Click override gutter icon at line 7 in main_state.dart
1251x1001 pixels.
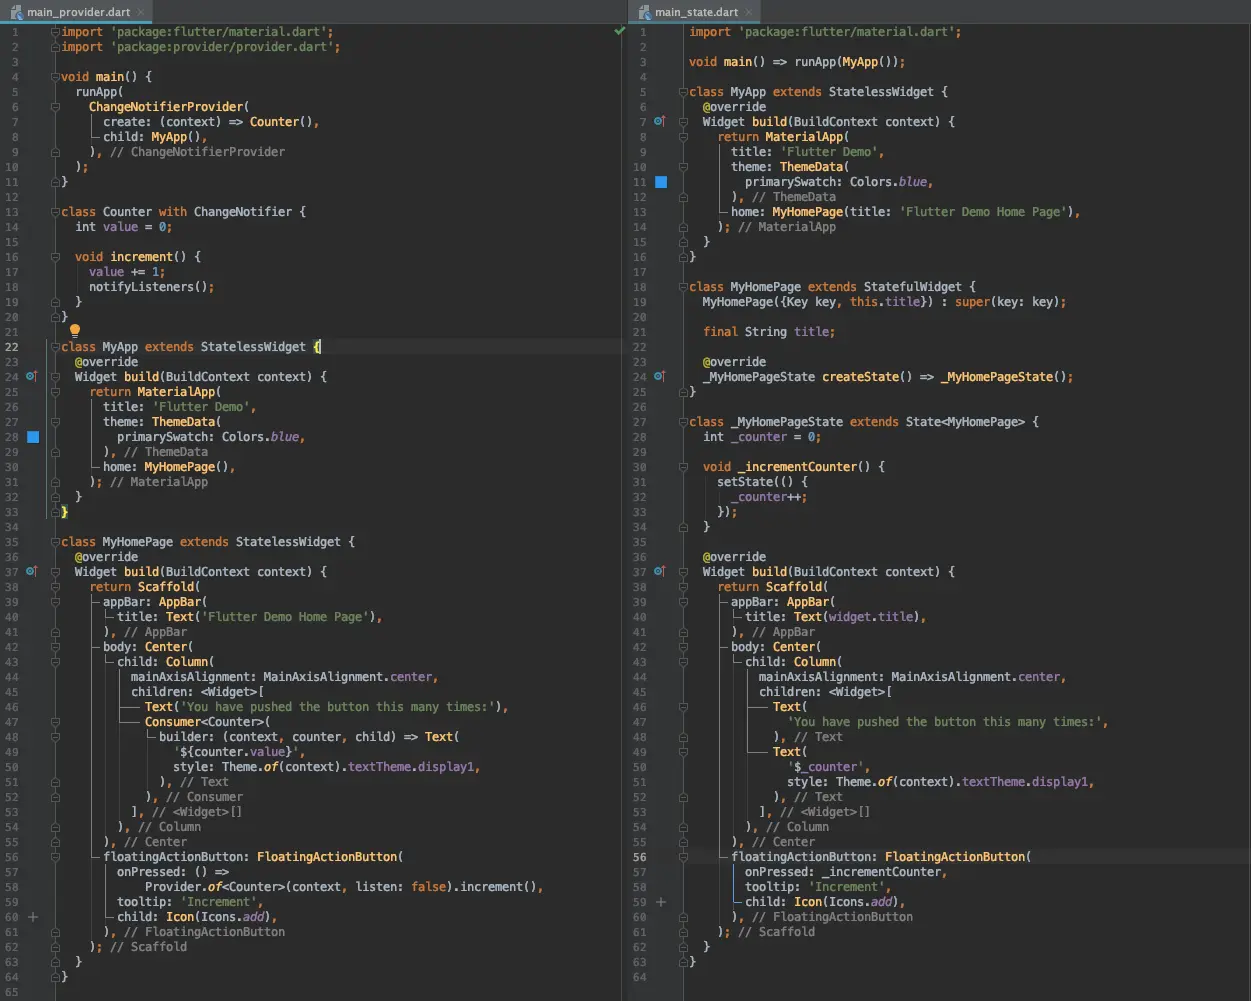pyautogui.click(x=660, y=122)
